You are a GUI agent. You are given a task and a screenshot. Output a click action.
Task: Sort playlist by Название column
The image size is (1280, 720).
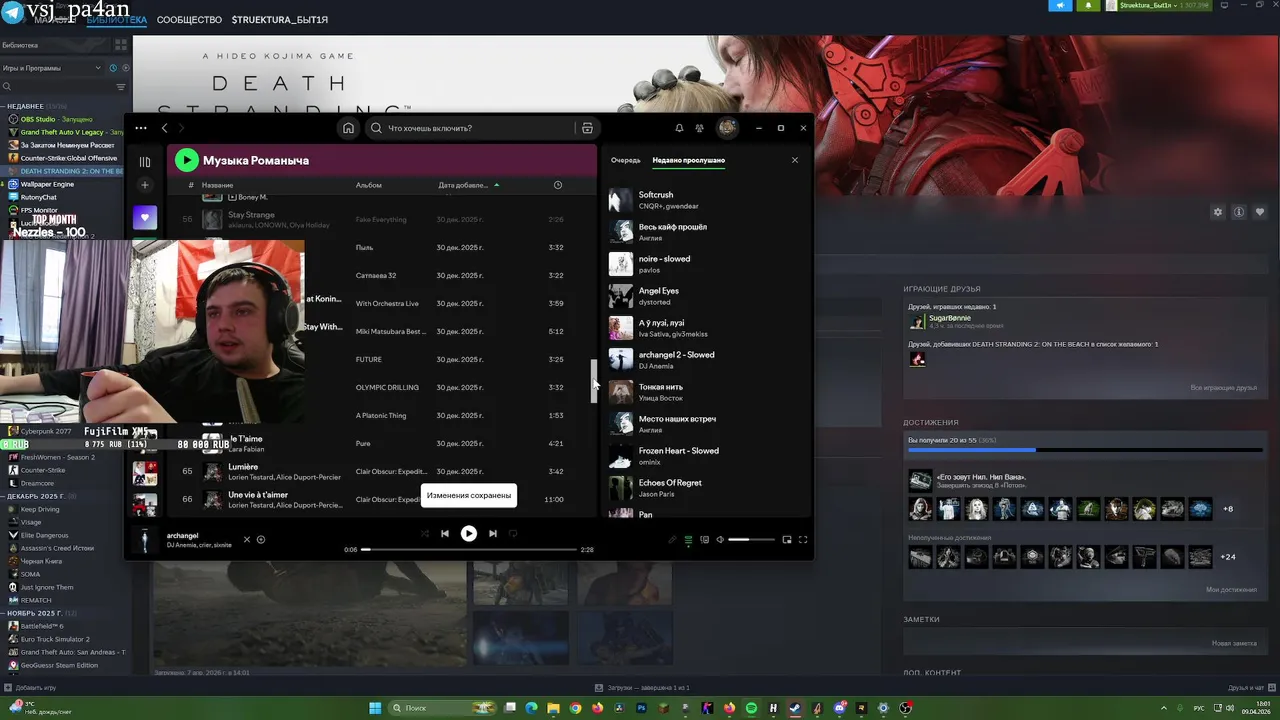point(217,185)
